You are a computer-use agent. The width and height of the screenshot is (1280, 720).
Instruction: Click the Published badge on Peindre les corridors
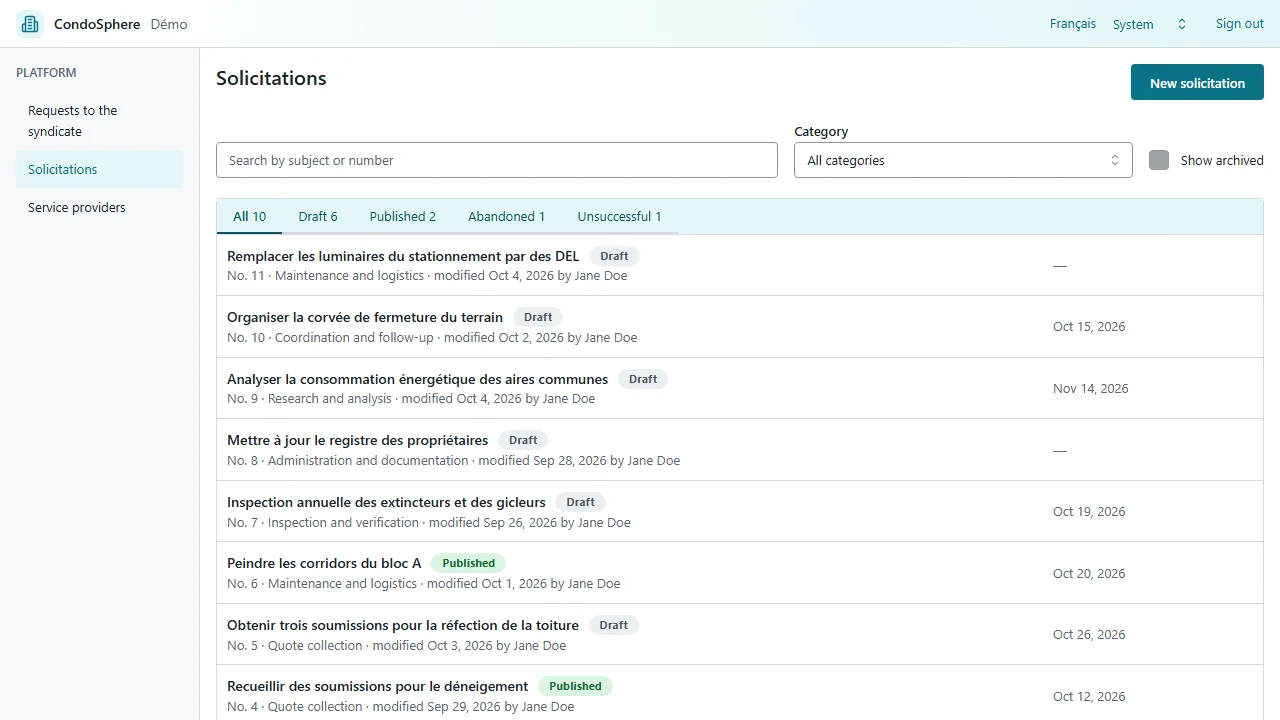point(468,563)
